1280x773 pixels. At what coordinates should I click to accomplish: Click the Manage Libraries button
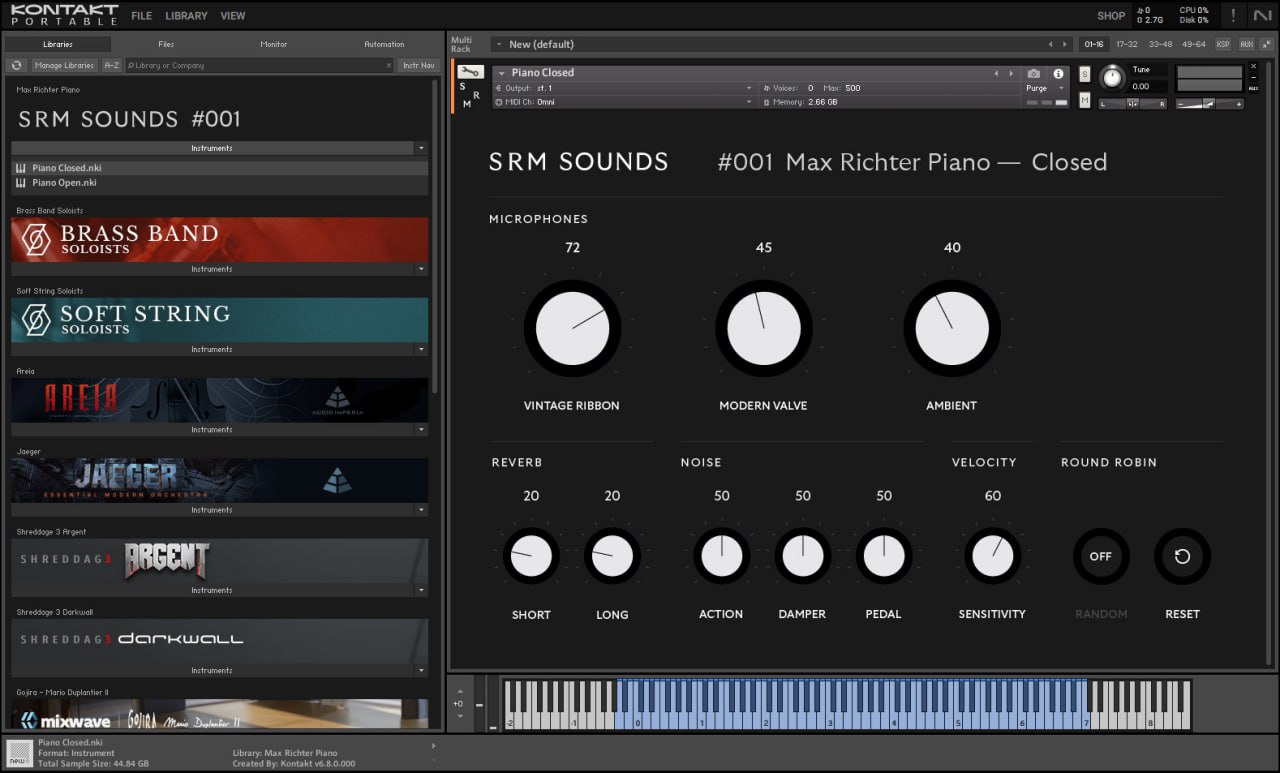64,65
